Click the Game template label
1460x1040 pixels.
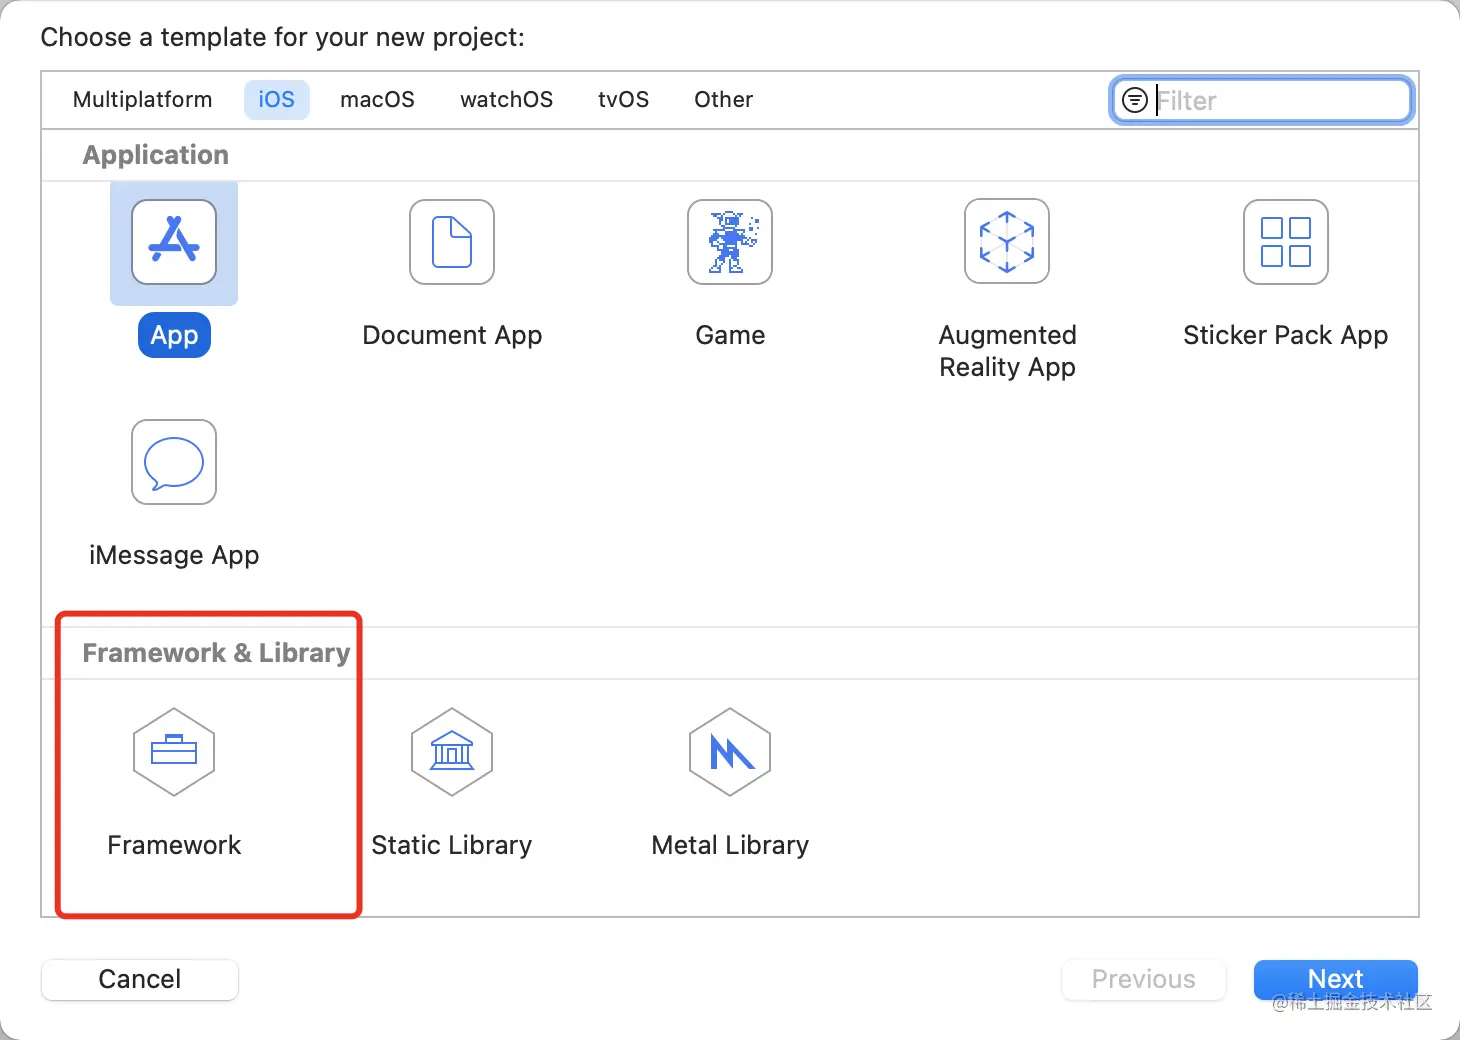pos(730,335)
